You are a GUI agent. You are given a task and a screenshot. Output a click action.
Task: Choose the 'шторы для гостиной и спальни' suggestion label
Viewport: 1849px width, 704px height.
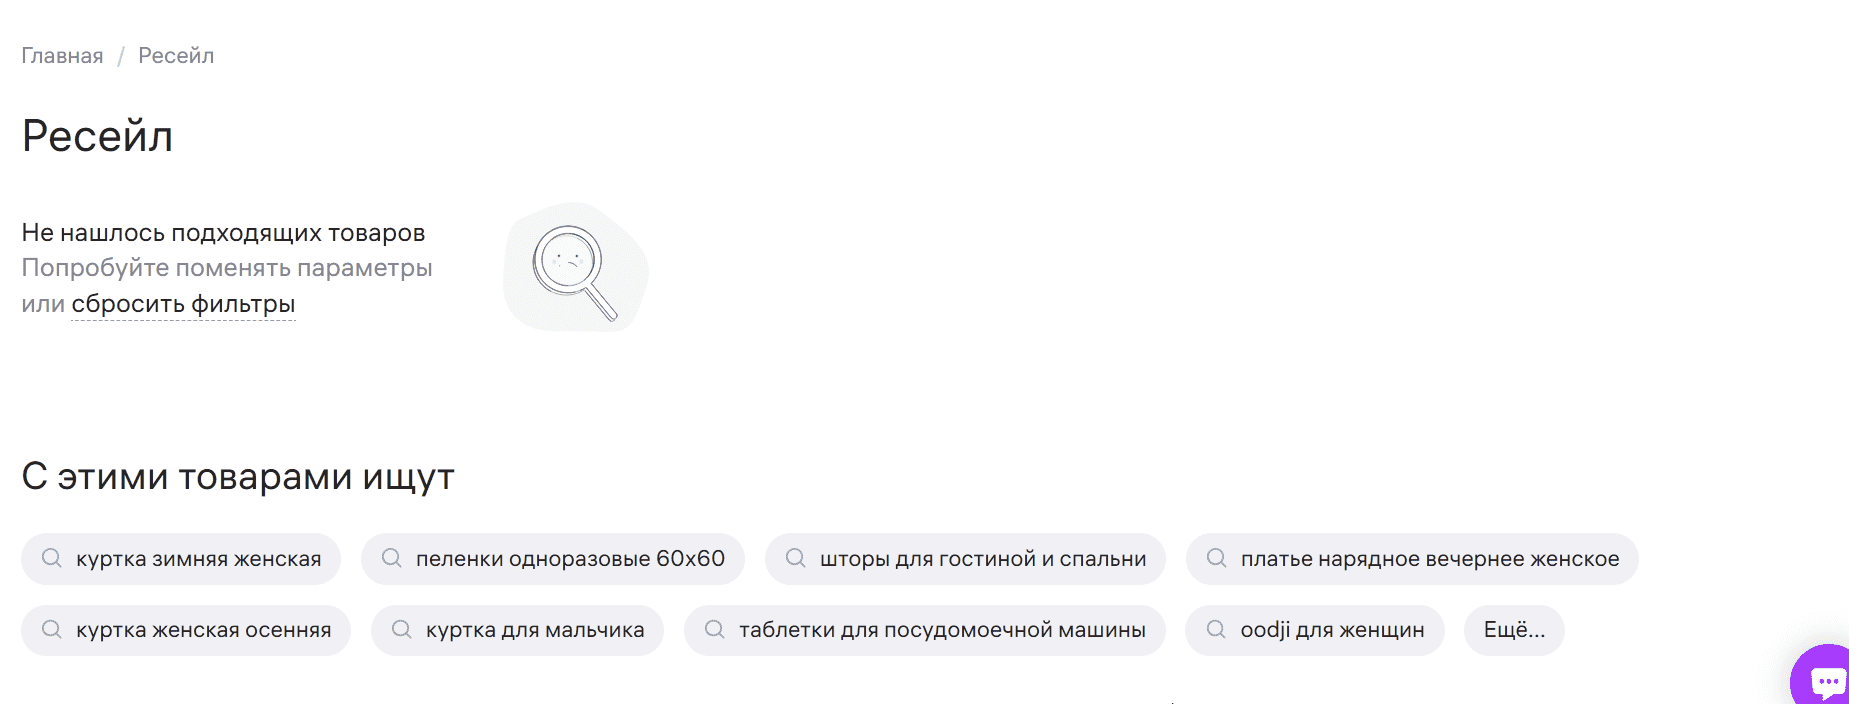(982, 559)
